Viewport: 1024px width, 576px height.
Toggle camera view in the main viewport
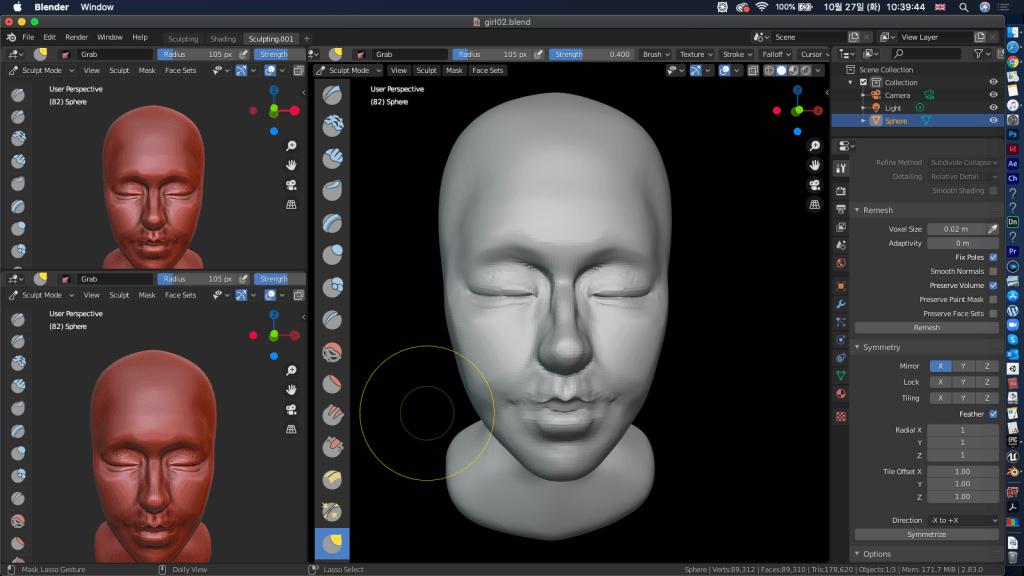click(815, 185)
